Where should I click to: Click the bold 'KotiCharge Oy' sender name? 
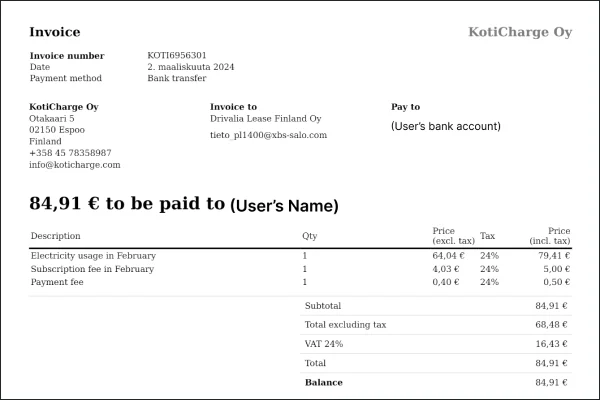coord(64,107)
